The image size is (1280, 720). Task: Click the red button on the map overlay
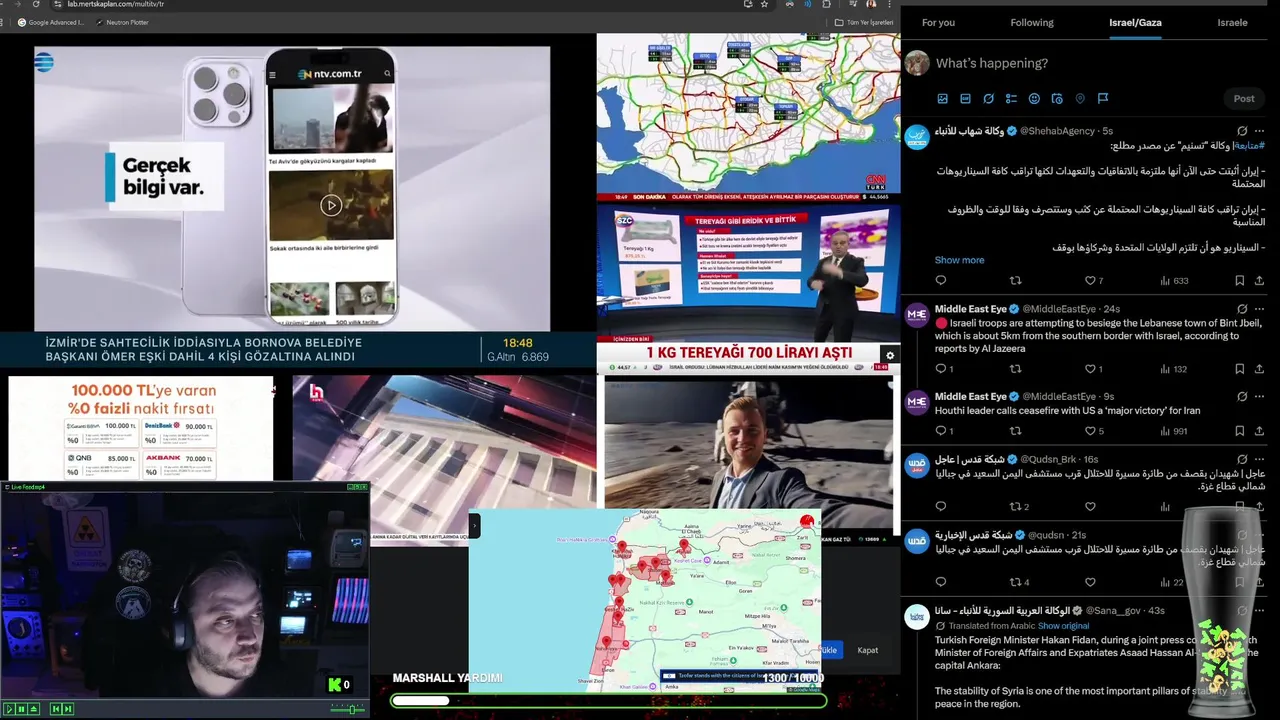[807, 522]
